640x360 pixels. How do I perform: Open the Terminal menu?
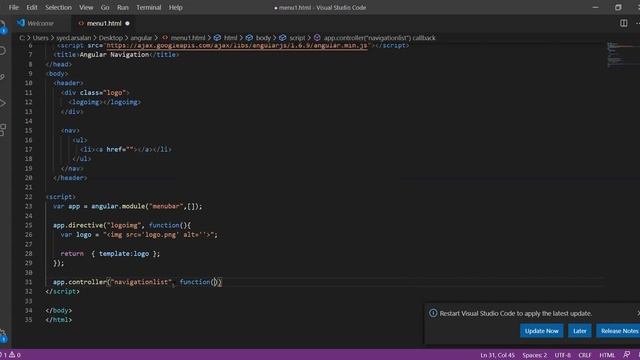149,7
